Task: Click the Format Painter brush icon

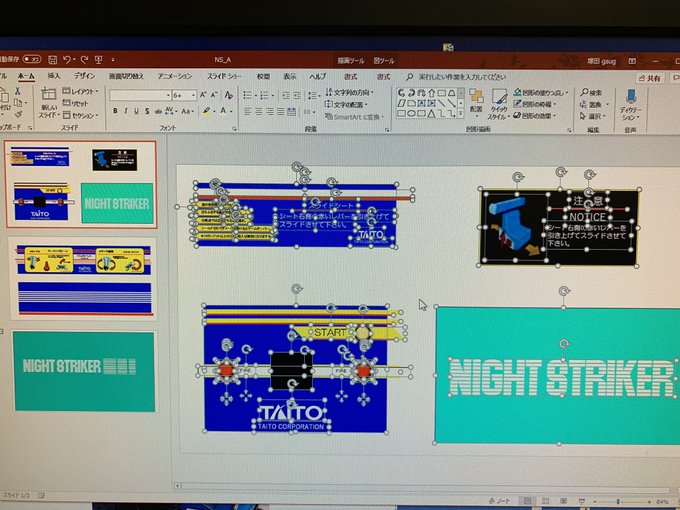Action: [x=18, y=114]
